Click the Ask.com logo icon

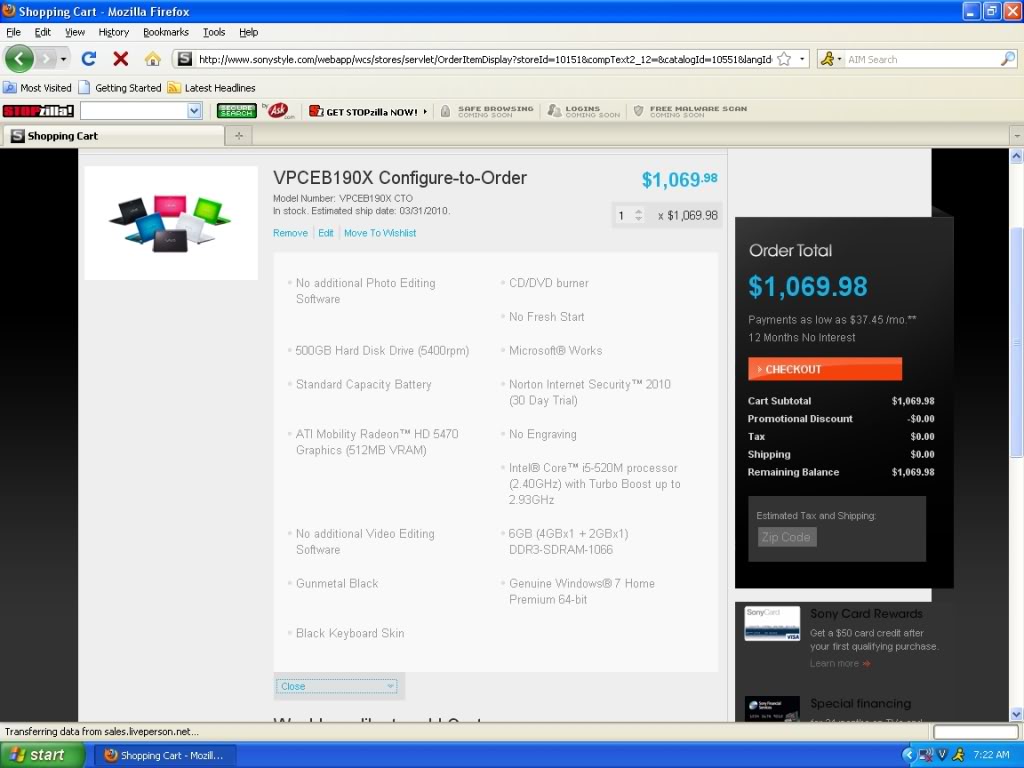tap(279, 111)
